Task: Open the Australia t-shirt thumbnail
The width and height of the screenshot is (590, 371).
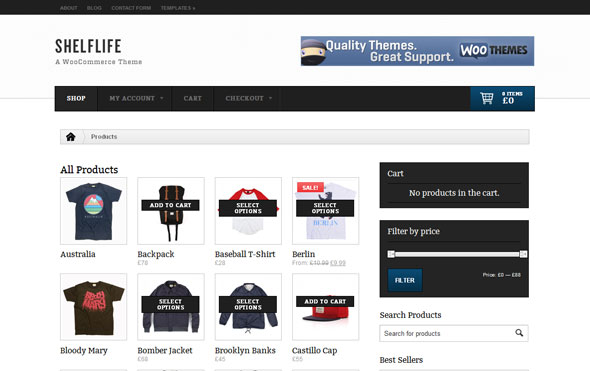Action: click(x=94, y=211)
